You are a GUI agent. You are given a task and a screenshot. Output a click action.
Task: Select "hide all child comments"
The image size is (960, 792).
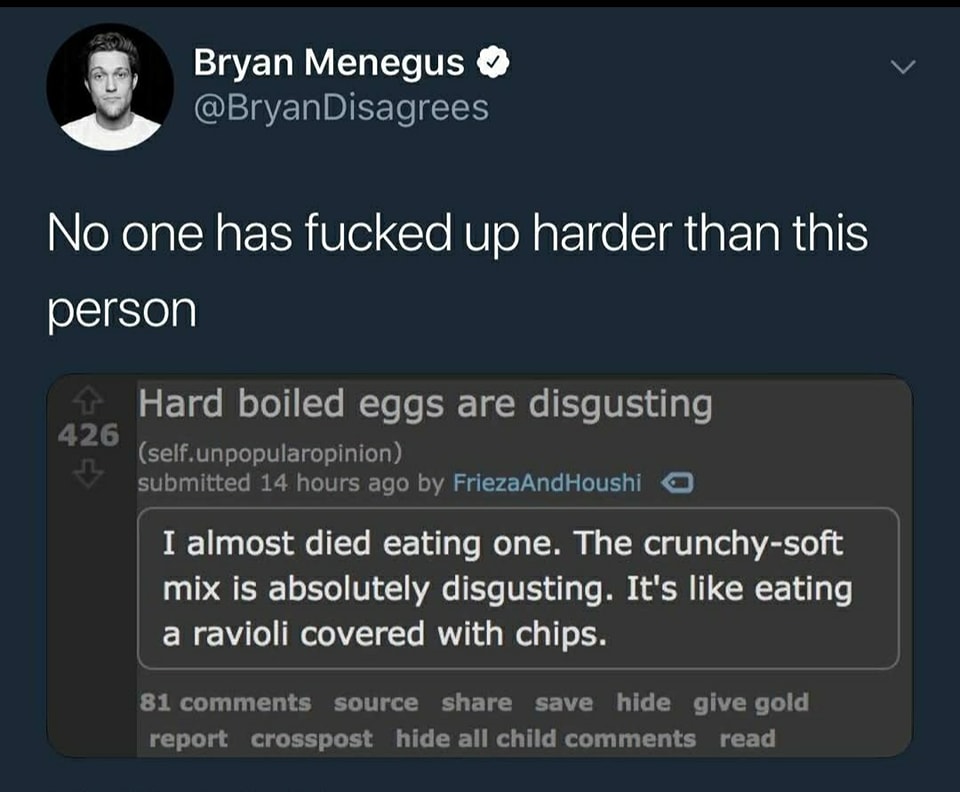[x=545, y=739]
